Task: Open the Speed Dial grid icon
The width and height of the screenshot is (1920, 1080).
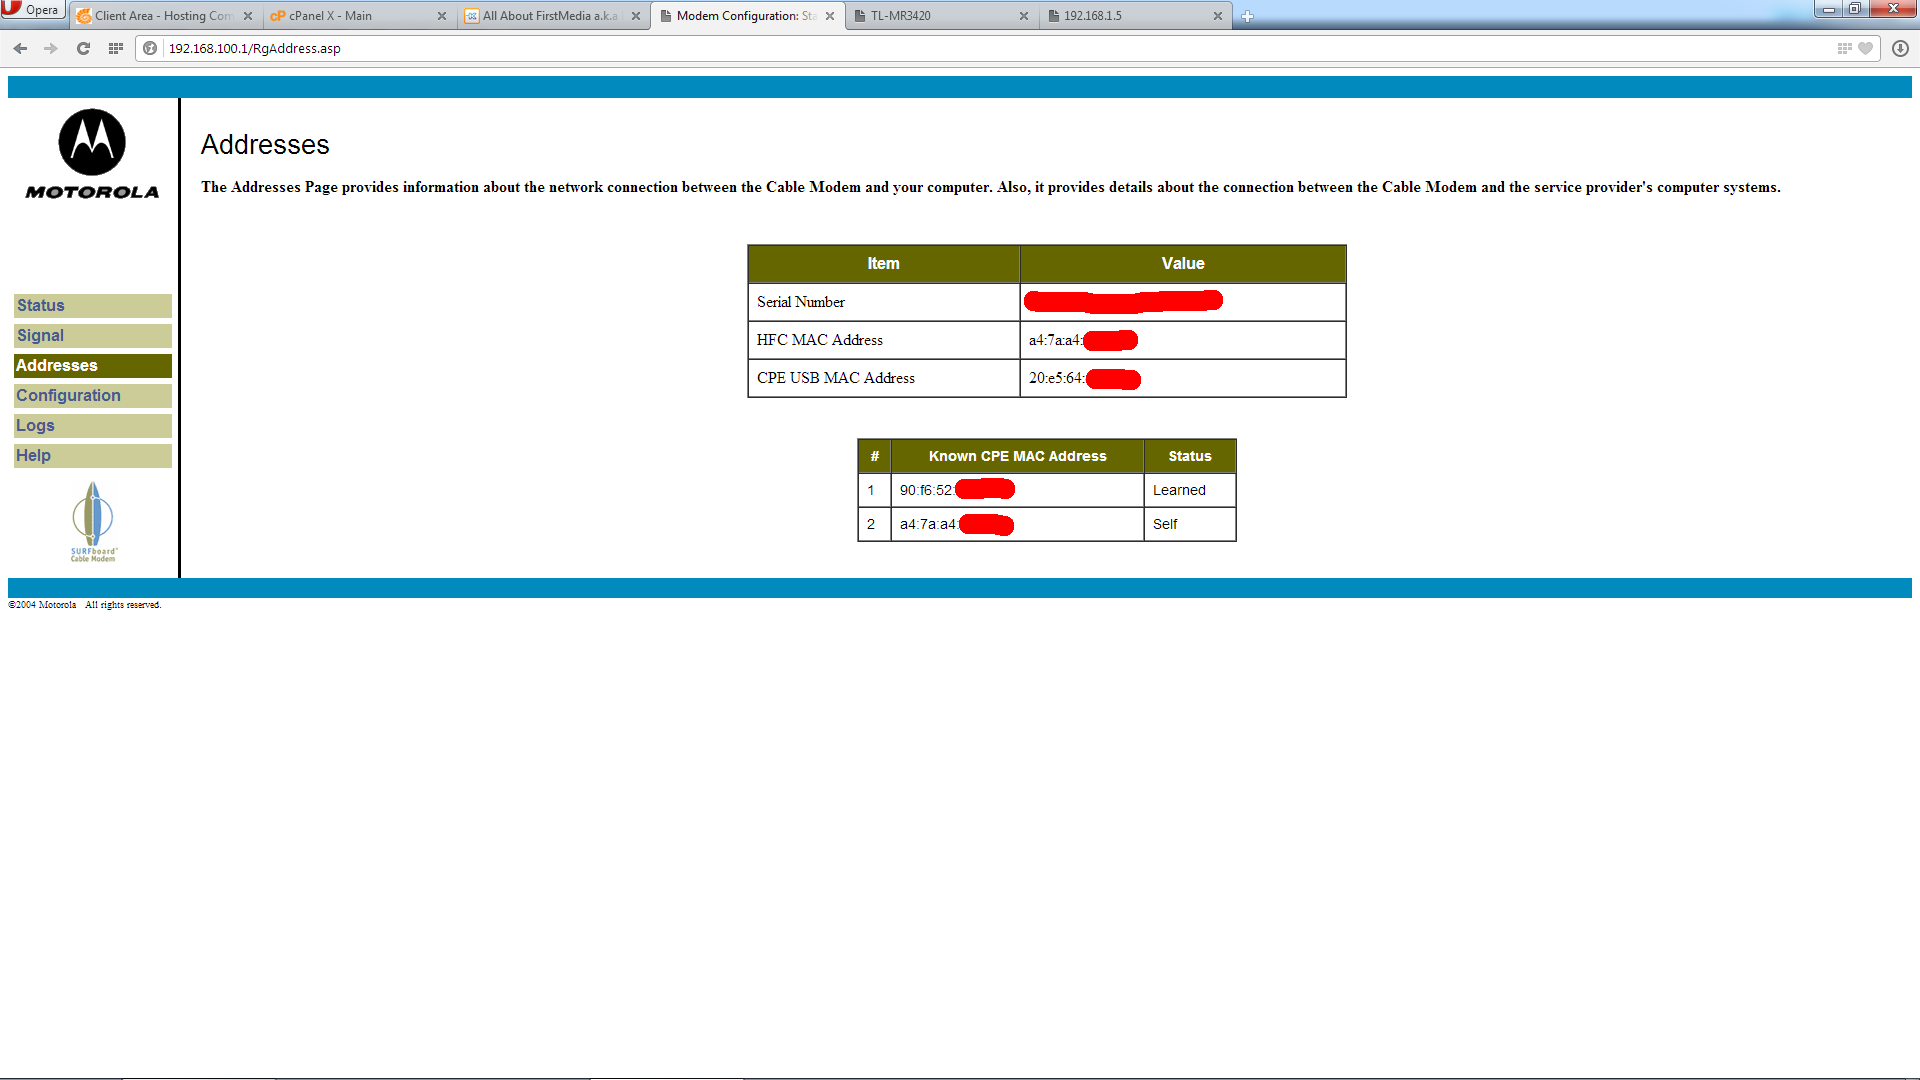Action: coord(116,48)
